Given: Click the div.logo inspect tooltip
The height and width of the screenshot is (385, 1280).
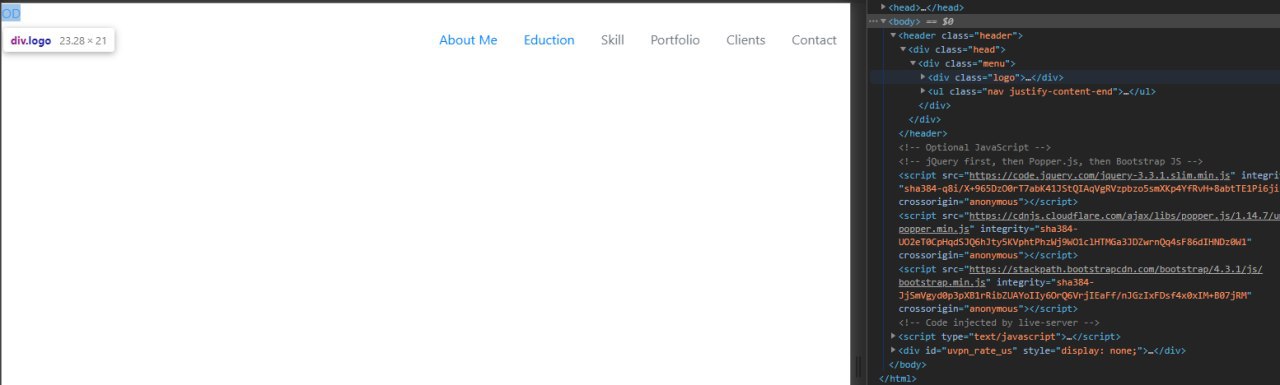Looking at the screenshot, I should (x=59, y=41).
